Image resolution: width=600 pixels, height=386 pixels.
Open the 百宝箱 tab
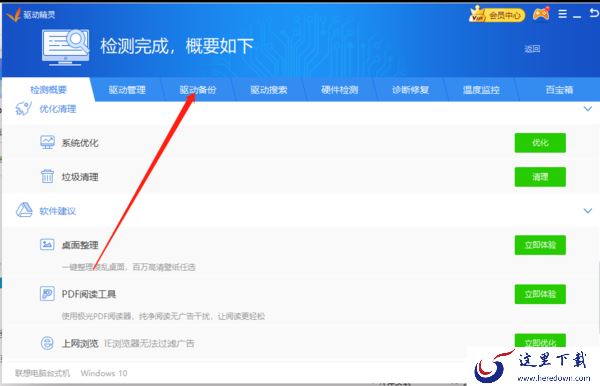(559, 90)
